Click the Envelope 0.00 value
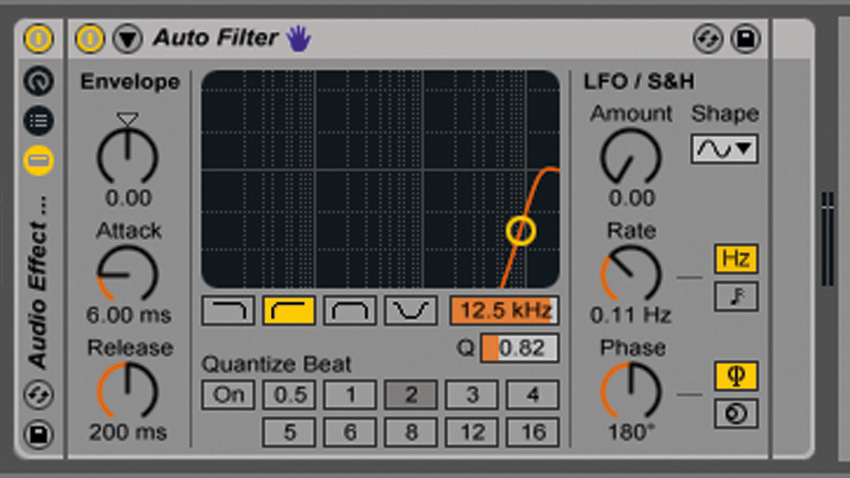850x478 pixels. pyautogui.click(x=128, y=198)
